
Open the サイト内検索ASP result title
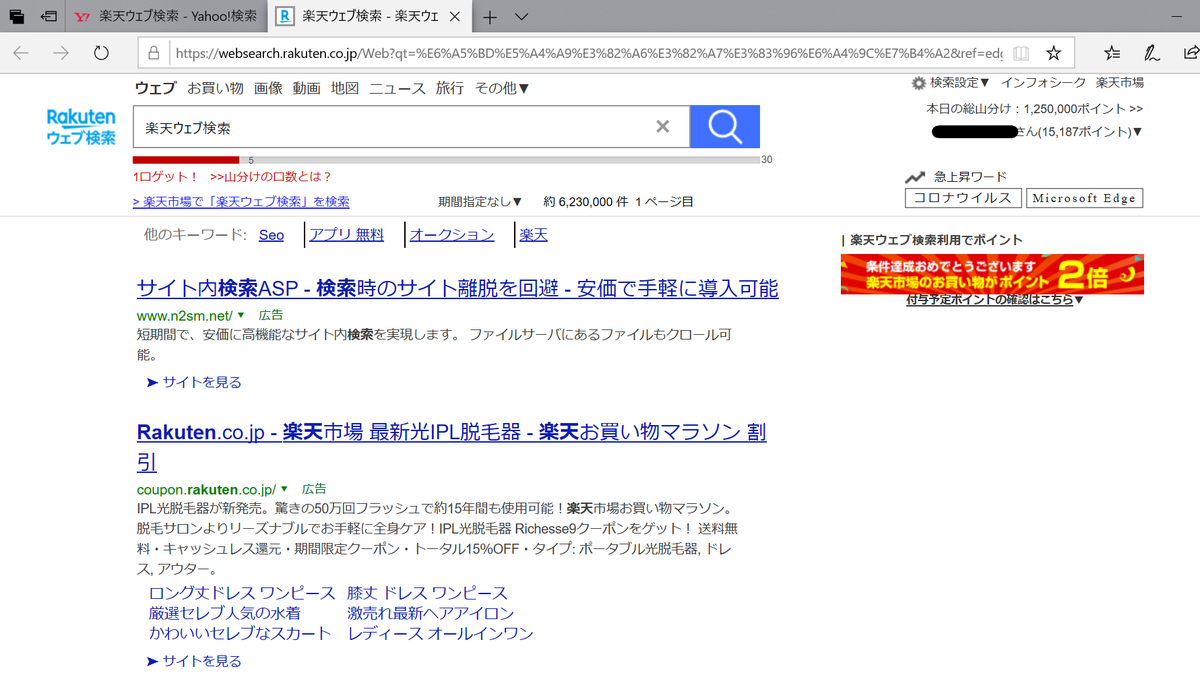pos(457,289)
